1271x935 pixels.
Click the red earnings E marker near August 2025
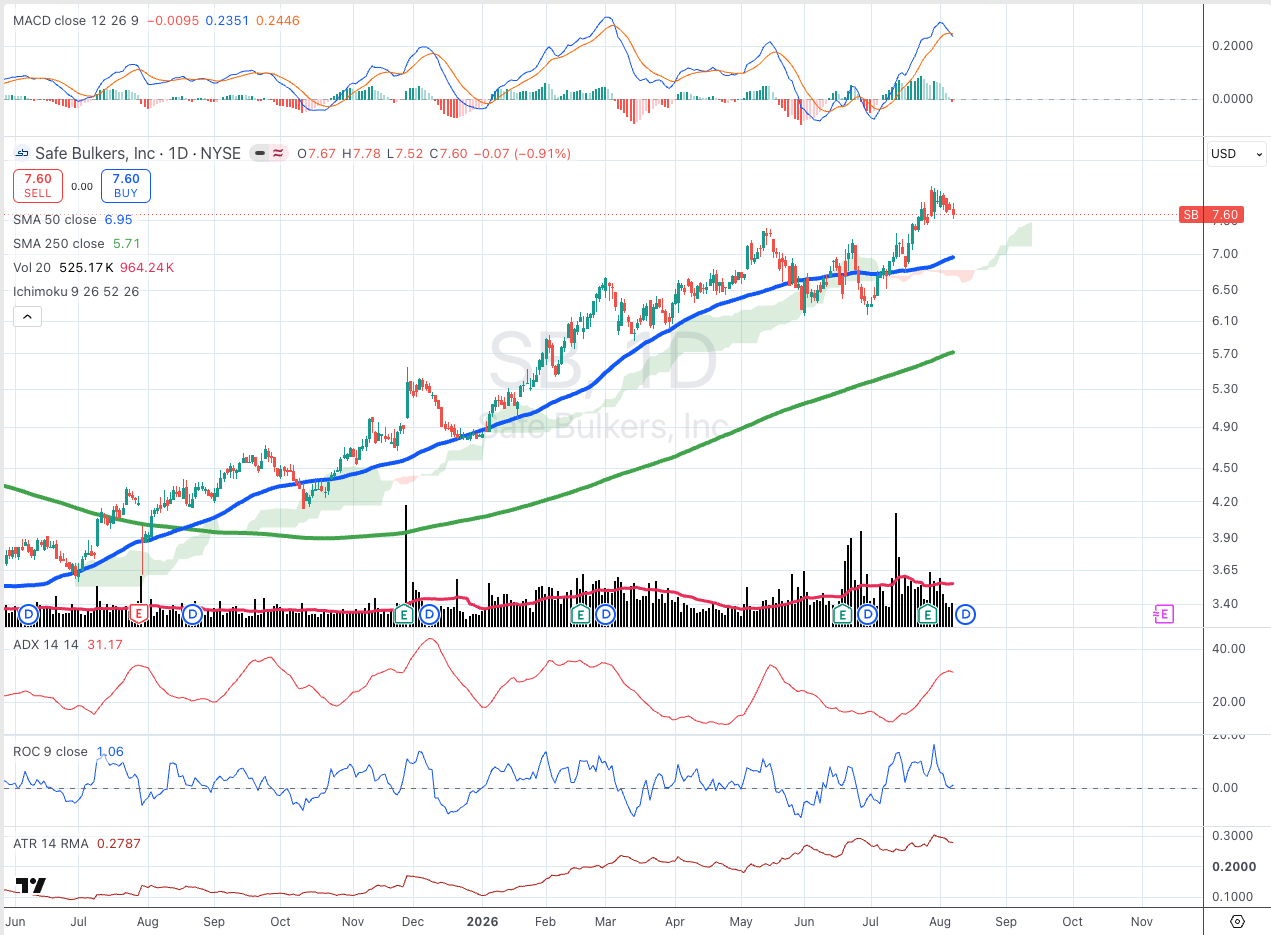[x=140, y=613]
